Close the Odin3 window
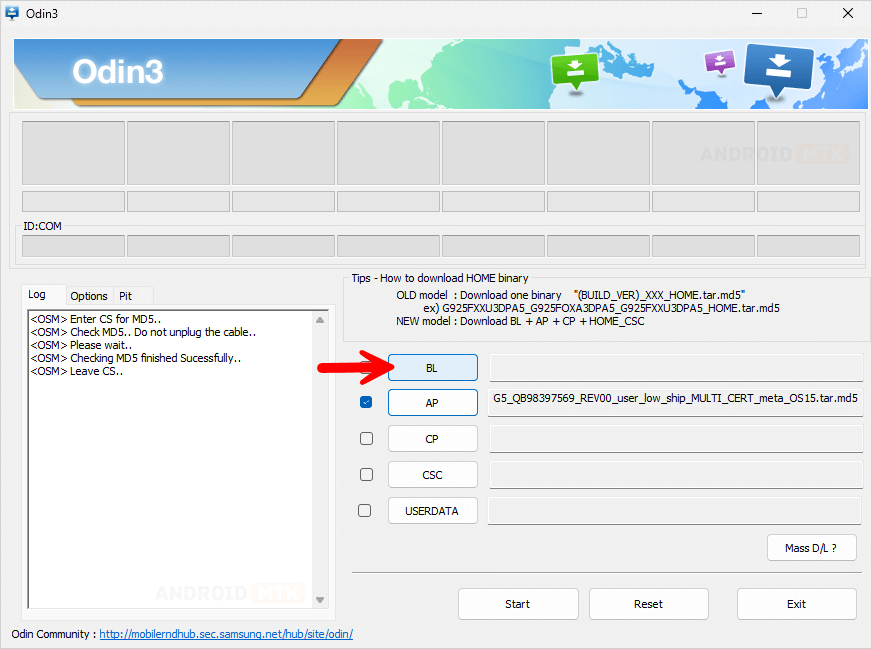The width and height of the screenshot is (872, 649). click(847, 14)
